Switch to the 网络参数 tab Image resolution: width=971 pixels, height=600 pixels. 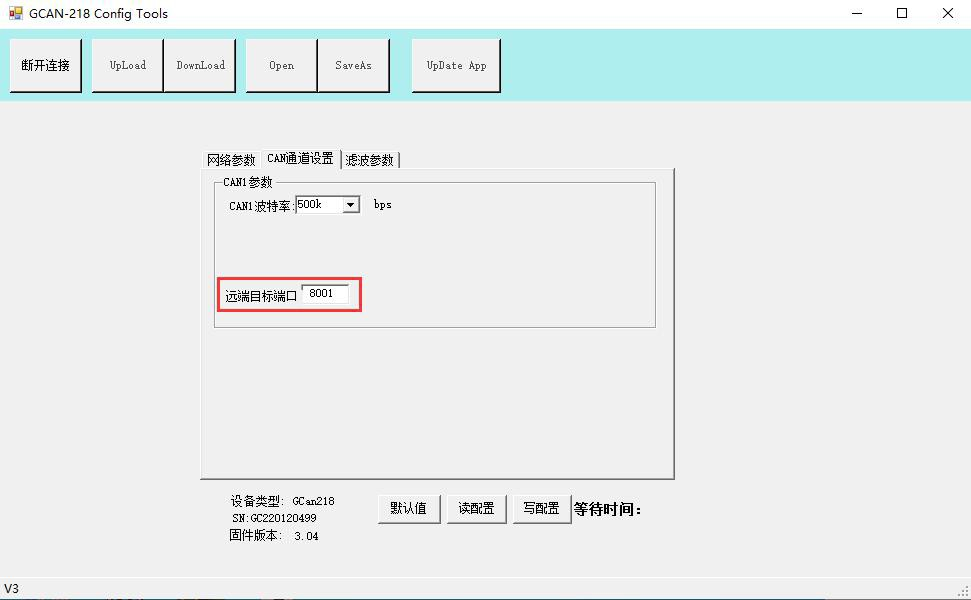click(231, 160)
